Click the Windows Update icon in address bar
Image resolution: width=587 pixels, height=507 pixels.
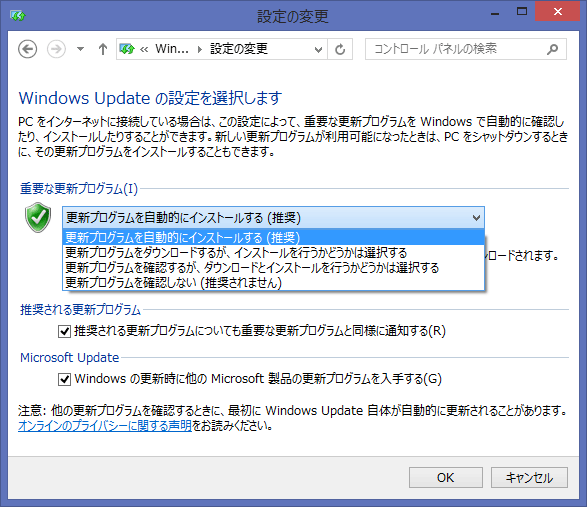click(127, 49)
